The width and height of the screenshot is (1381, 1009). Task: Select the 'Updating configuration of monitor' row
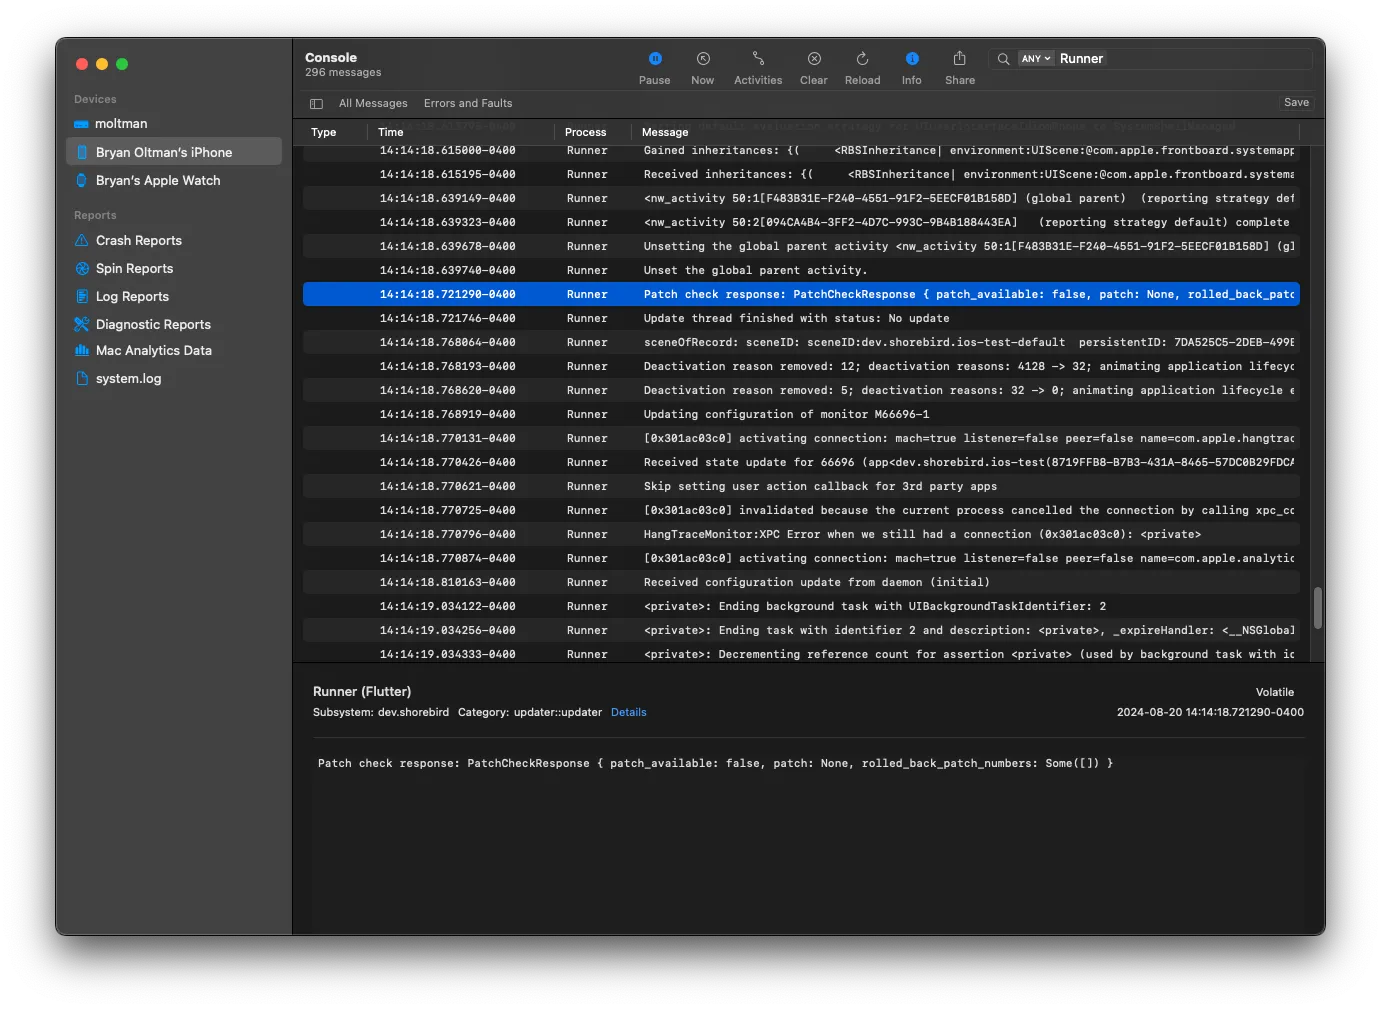[x=801, y=414]
